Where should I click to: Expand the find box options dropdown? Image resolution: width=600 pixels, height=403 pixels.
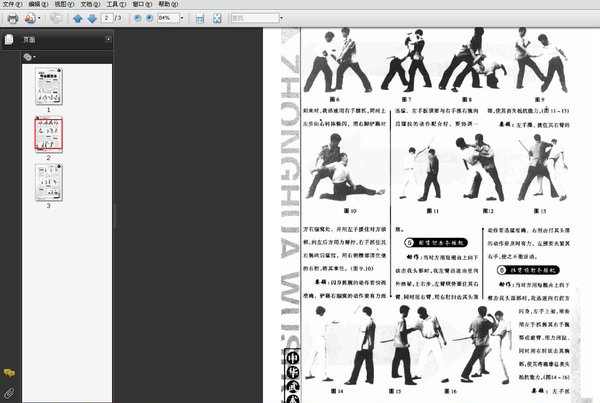pos(281,18)
